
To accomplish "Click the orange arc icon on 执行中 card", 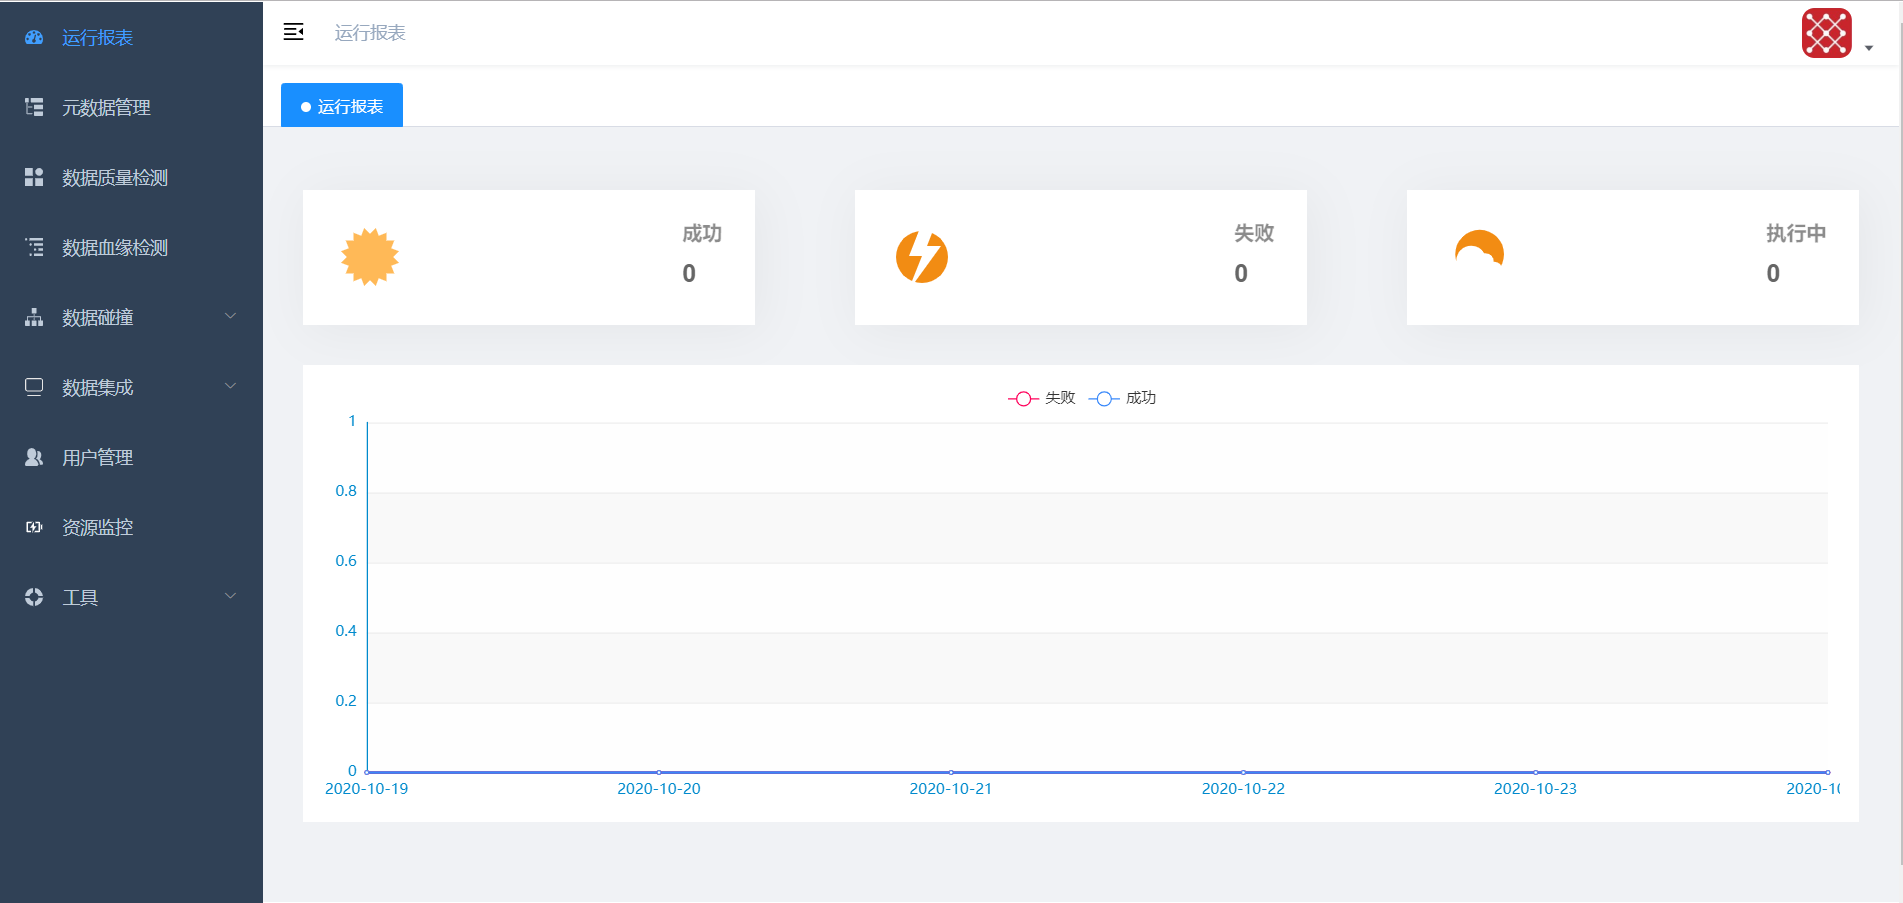I will pos(1480,248).
